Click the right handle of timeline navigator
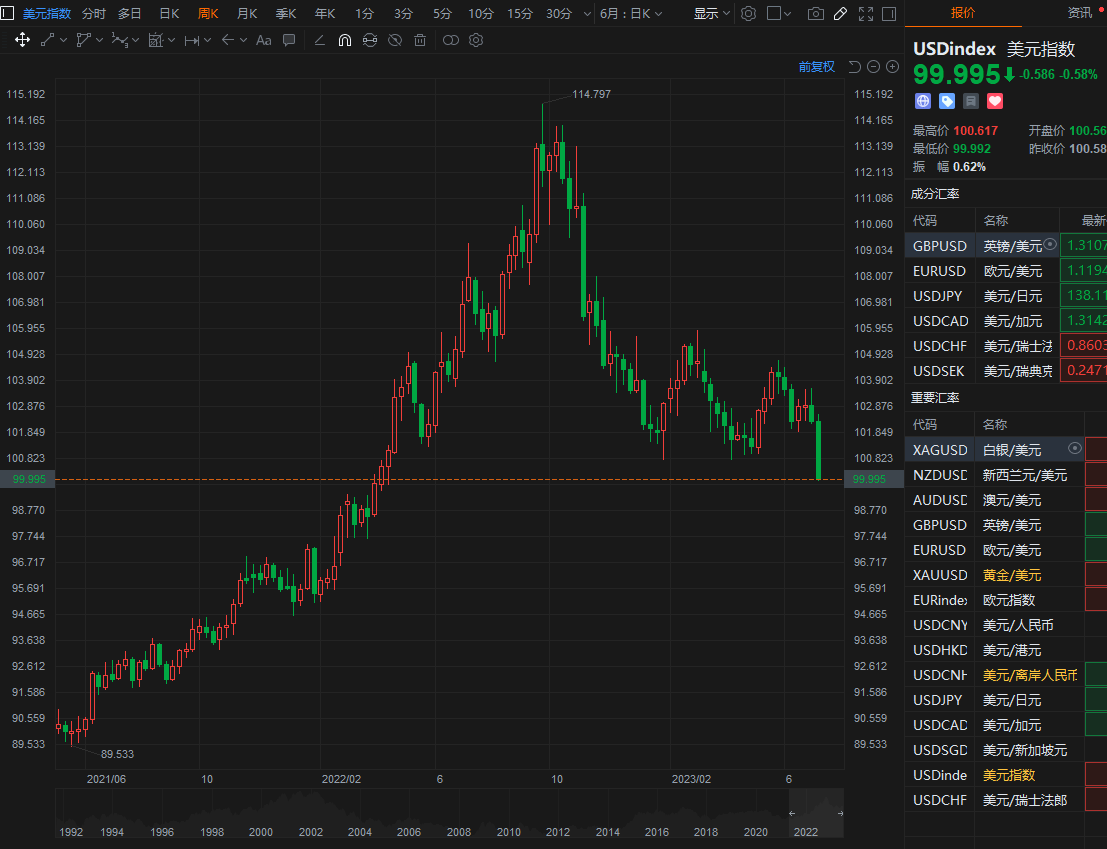1107x849 pixels. pos(840,814)
